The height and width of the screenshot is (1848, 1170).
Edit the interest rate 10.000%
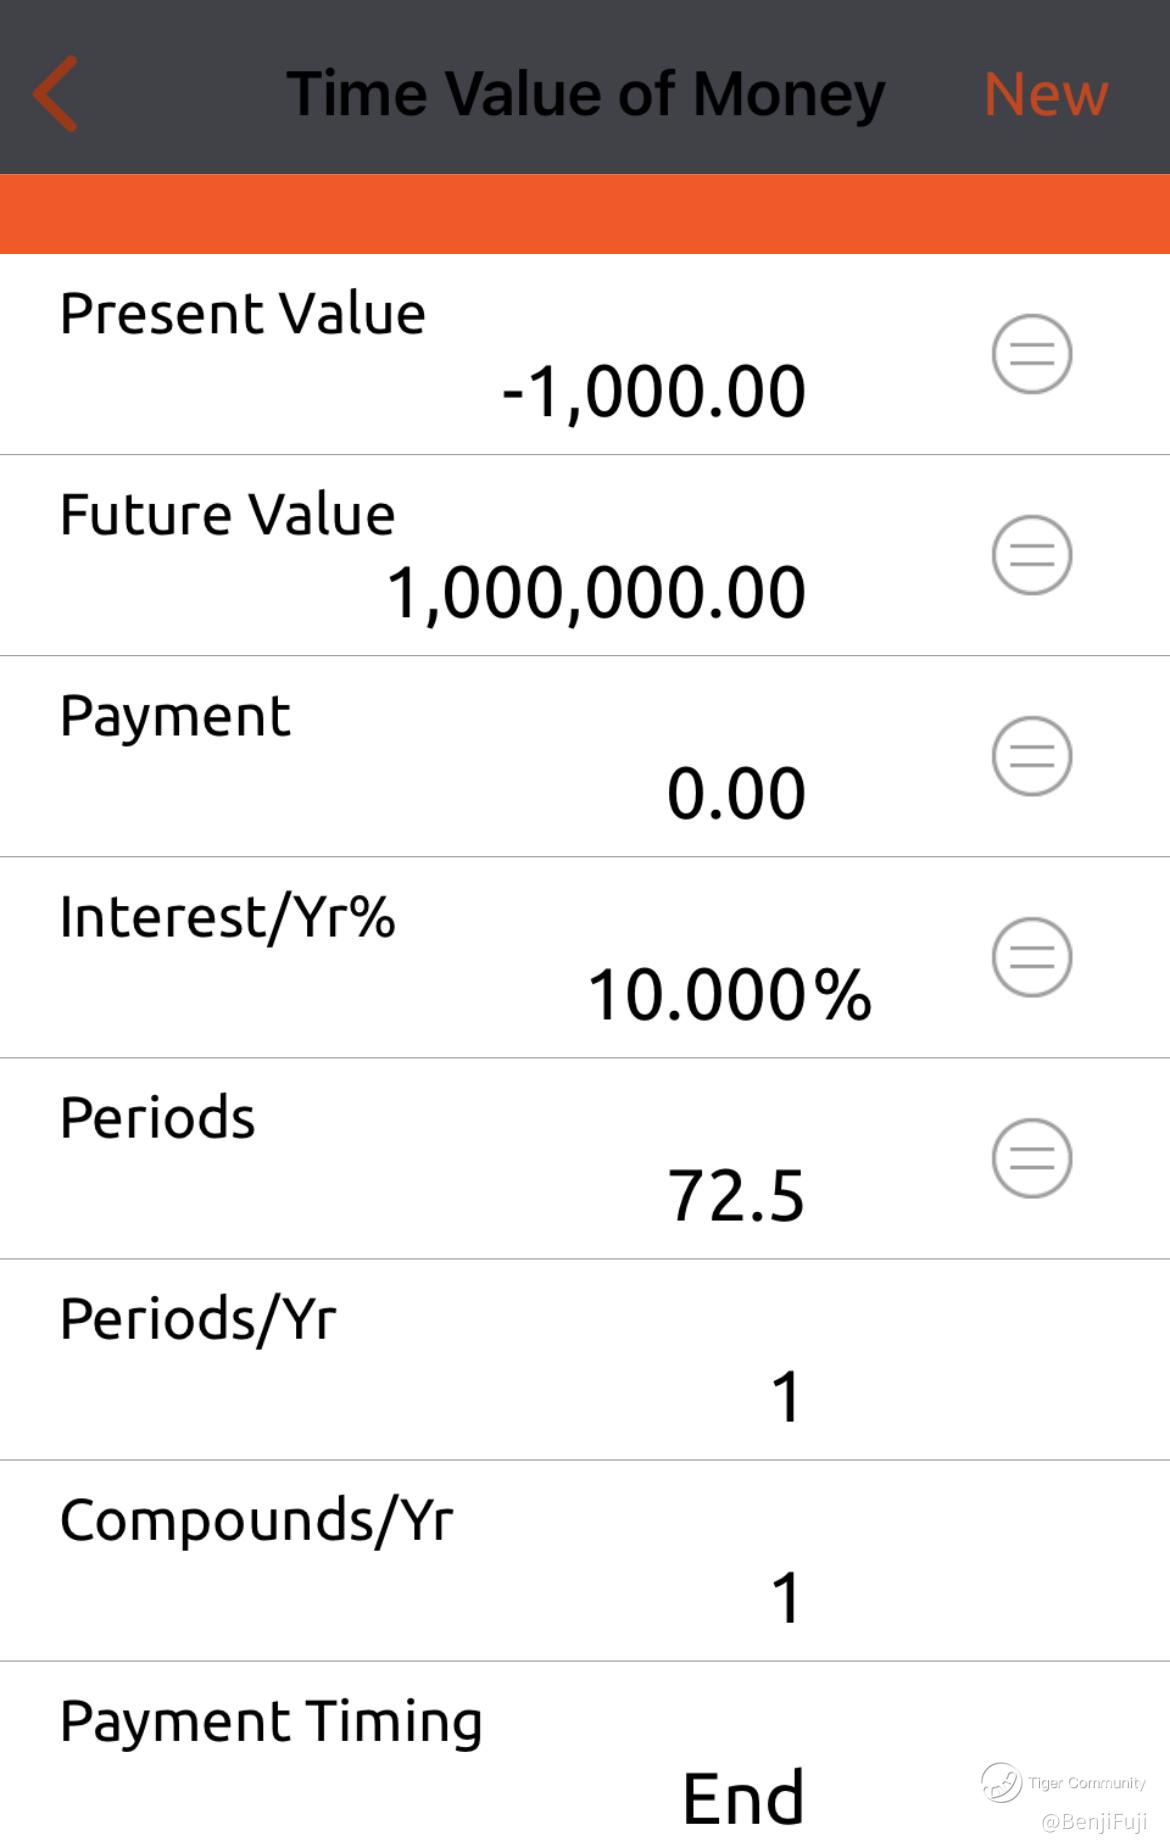pos(729,995)
